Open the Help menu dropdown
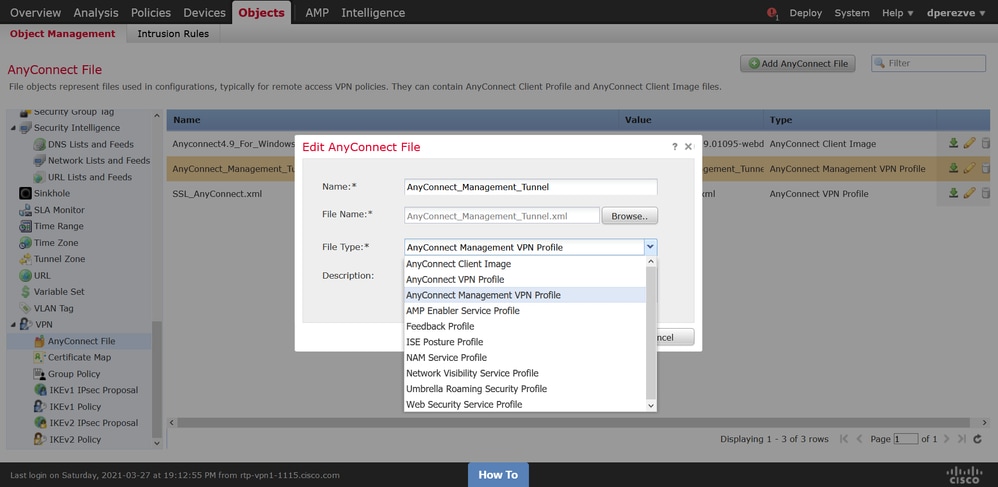 [x=897, y=13]
